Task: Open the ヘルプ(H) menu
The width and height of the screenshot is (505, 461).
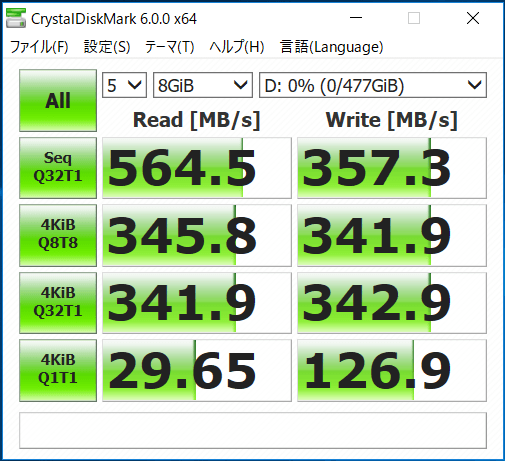Action: (x=237, y=47)
